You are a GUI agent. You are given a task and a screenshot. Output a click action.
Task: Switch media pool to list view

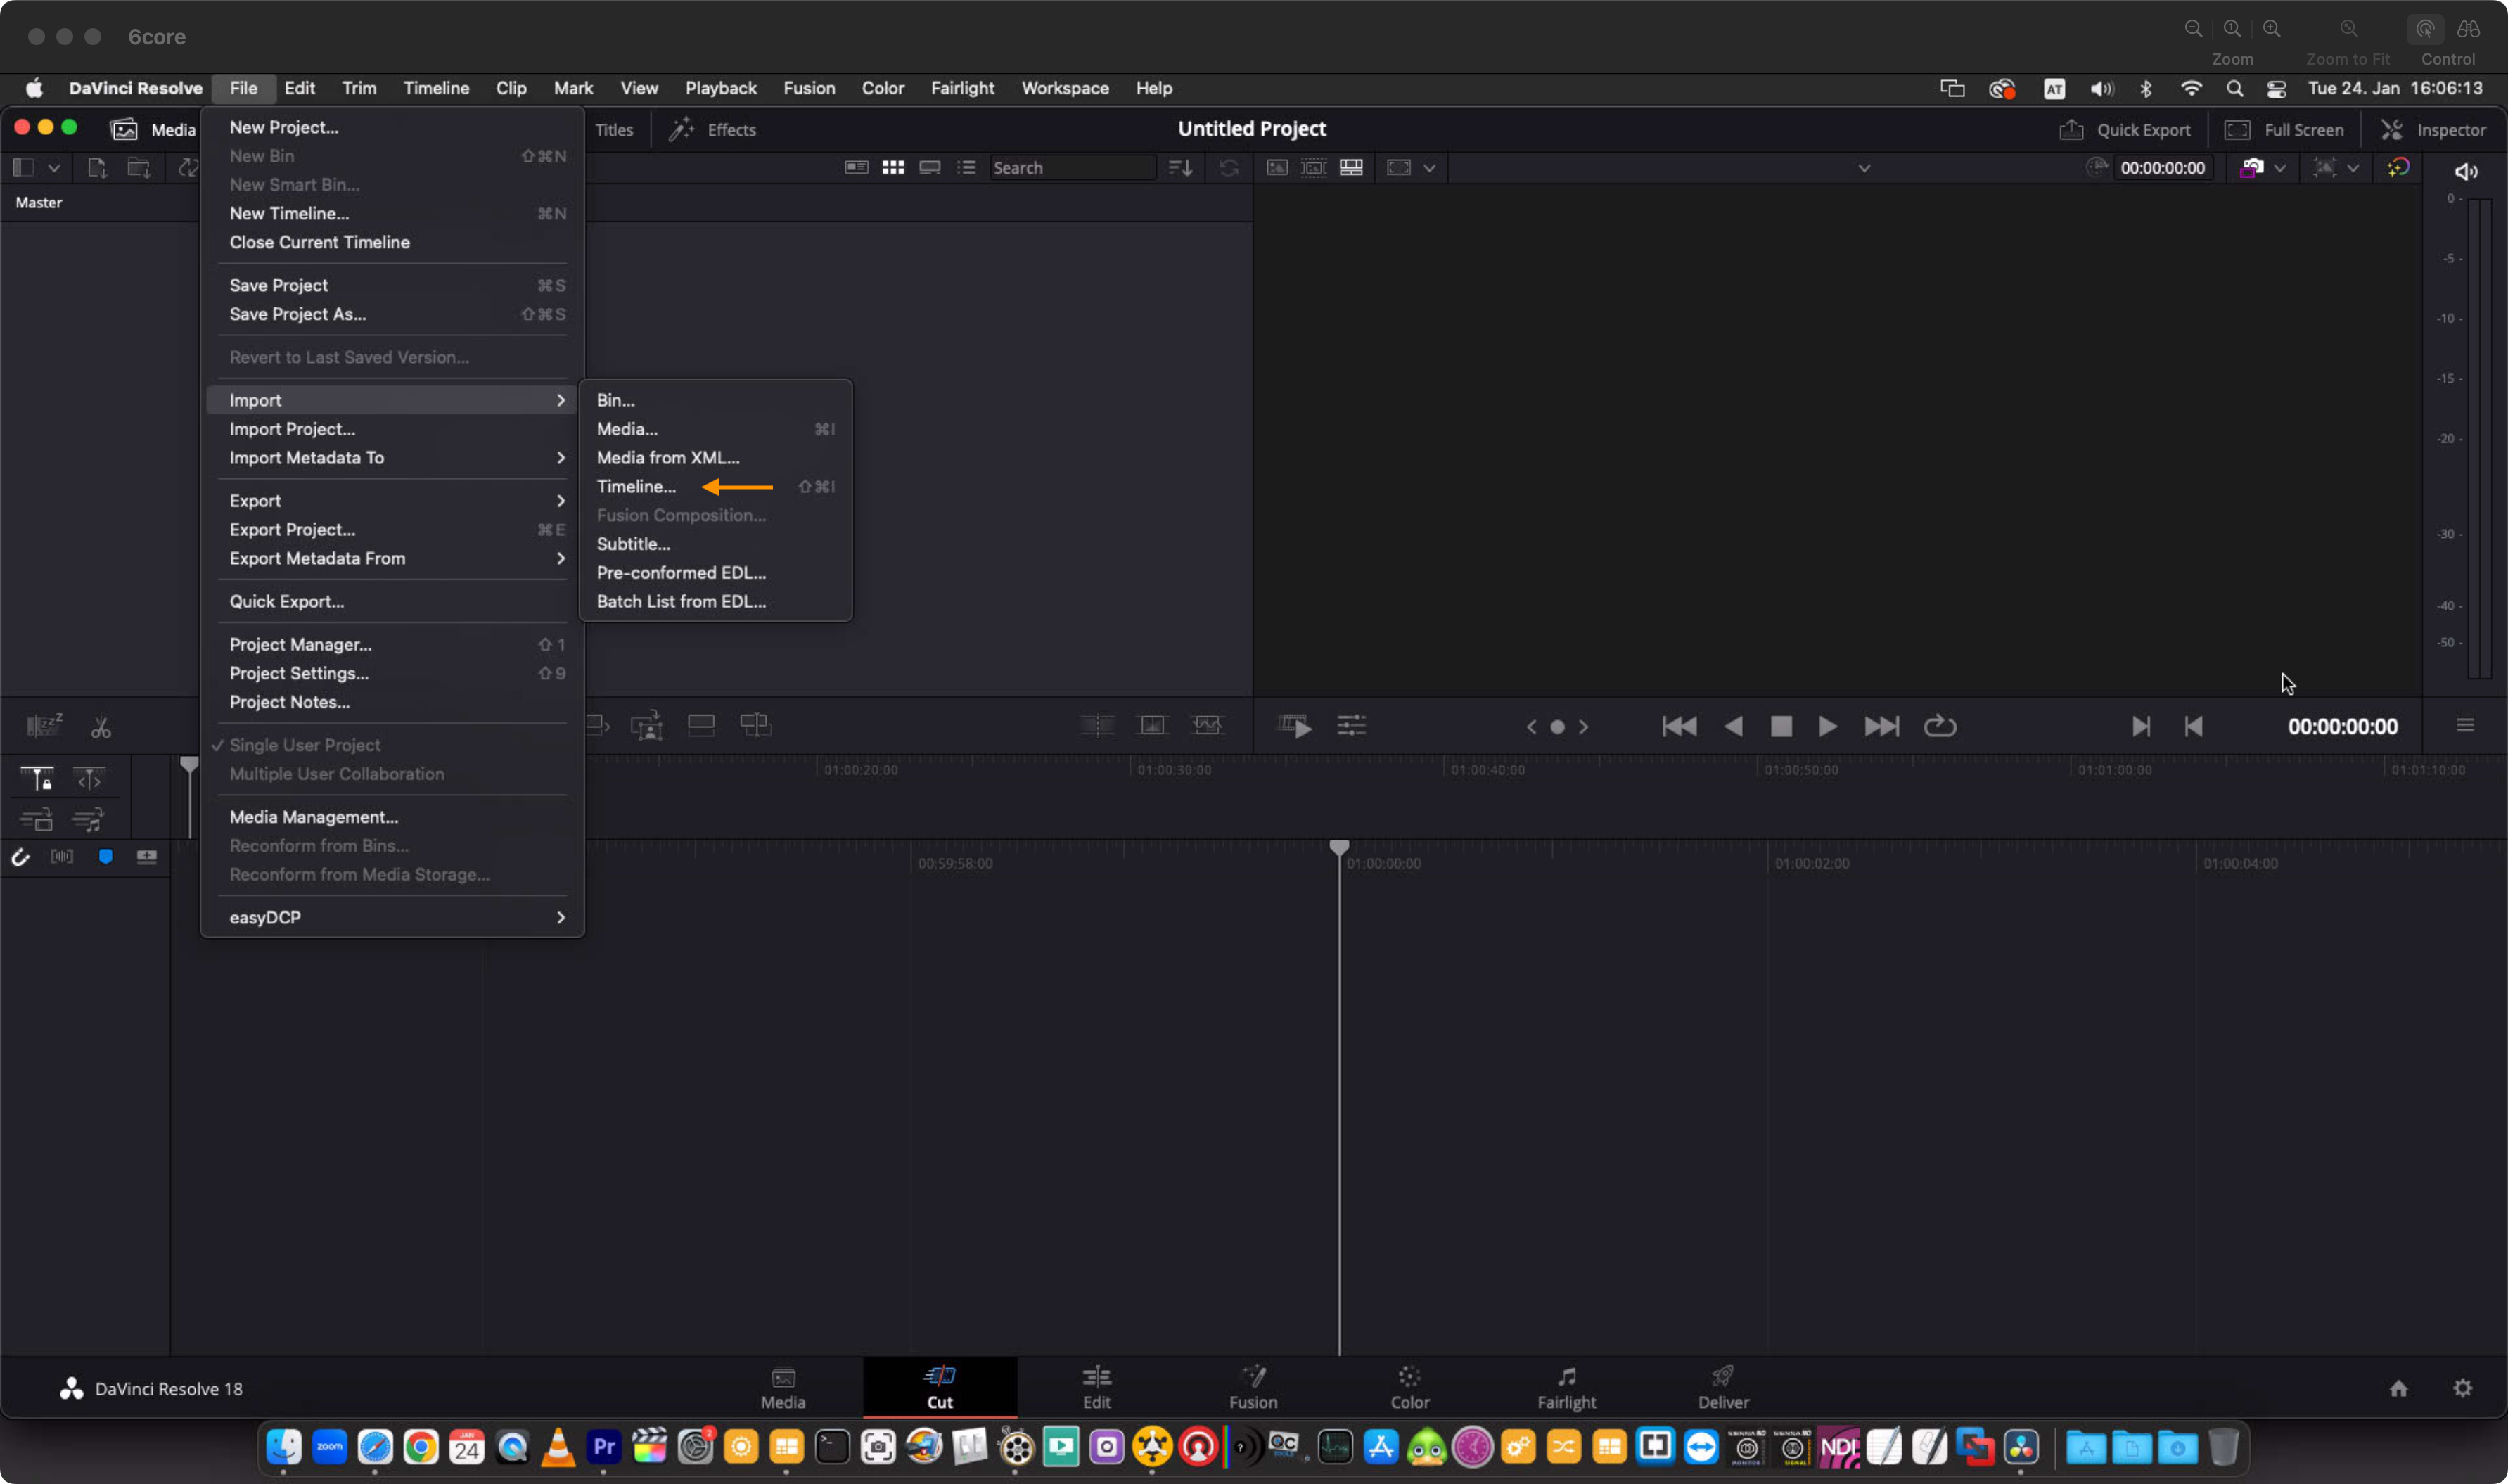tap(966, 168)
